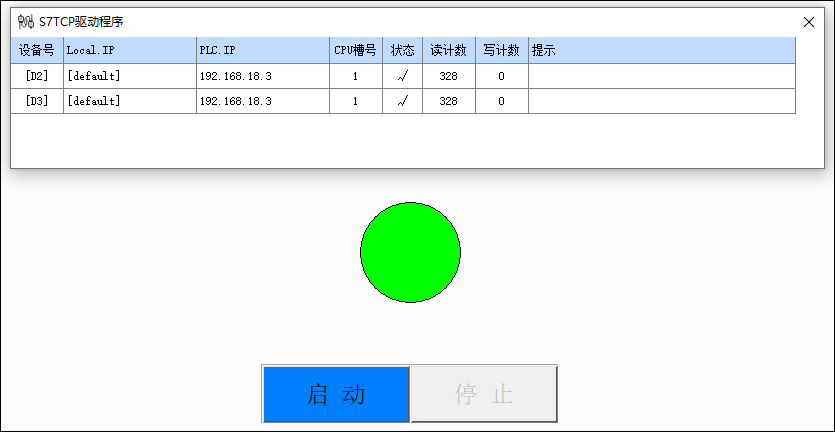Click the green indicator circle
The image size is (835, 432).
click(411, 252)
